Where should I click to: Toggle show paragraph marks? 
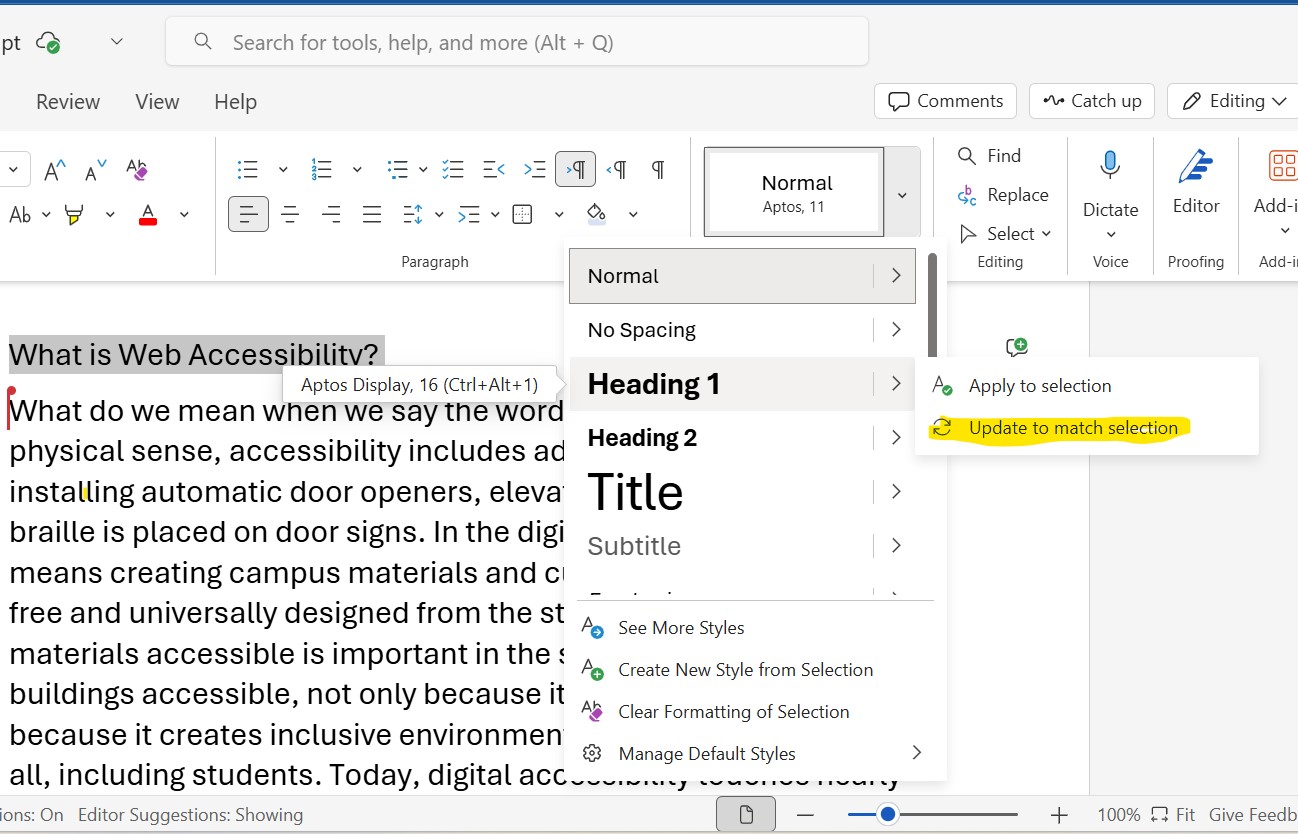(x=658, y=169)
